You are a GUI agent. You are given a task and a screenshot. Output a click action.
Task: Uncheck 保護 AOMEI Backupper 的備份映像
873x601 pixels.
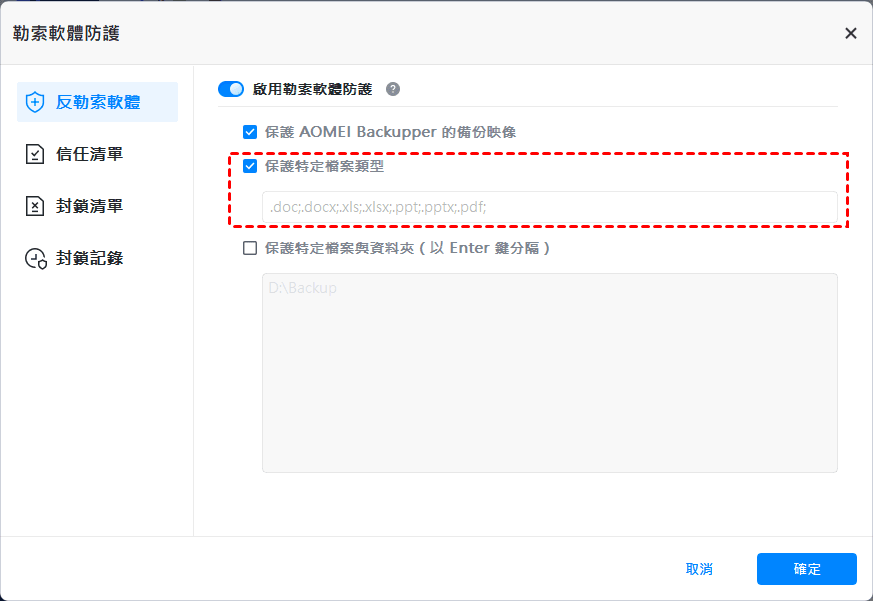pyautogui.click(x=250, y=132)
